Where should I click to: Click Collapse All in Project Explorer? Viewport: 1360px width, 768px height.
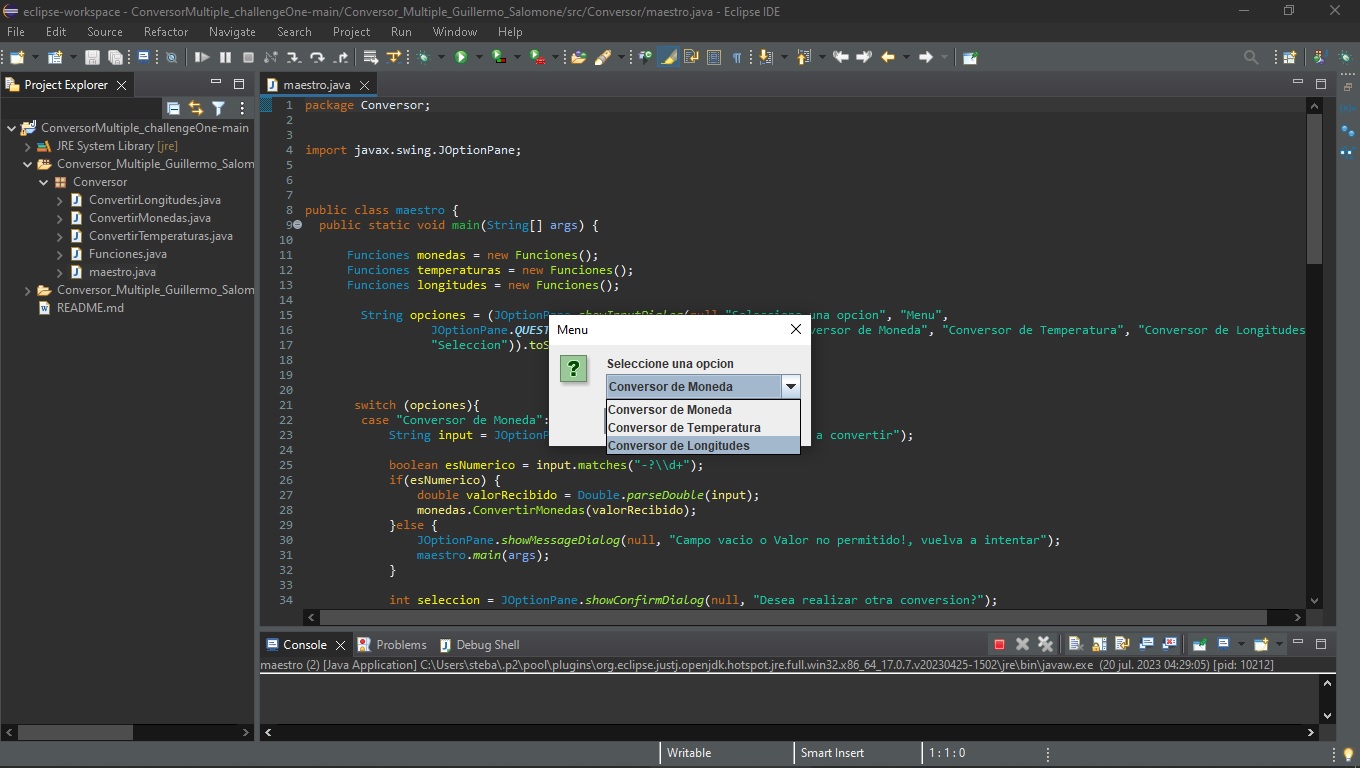point(173,108)
